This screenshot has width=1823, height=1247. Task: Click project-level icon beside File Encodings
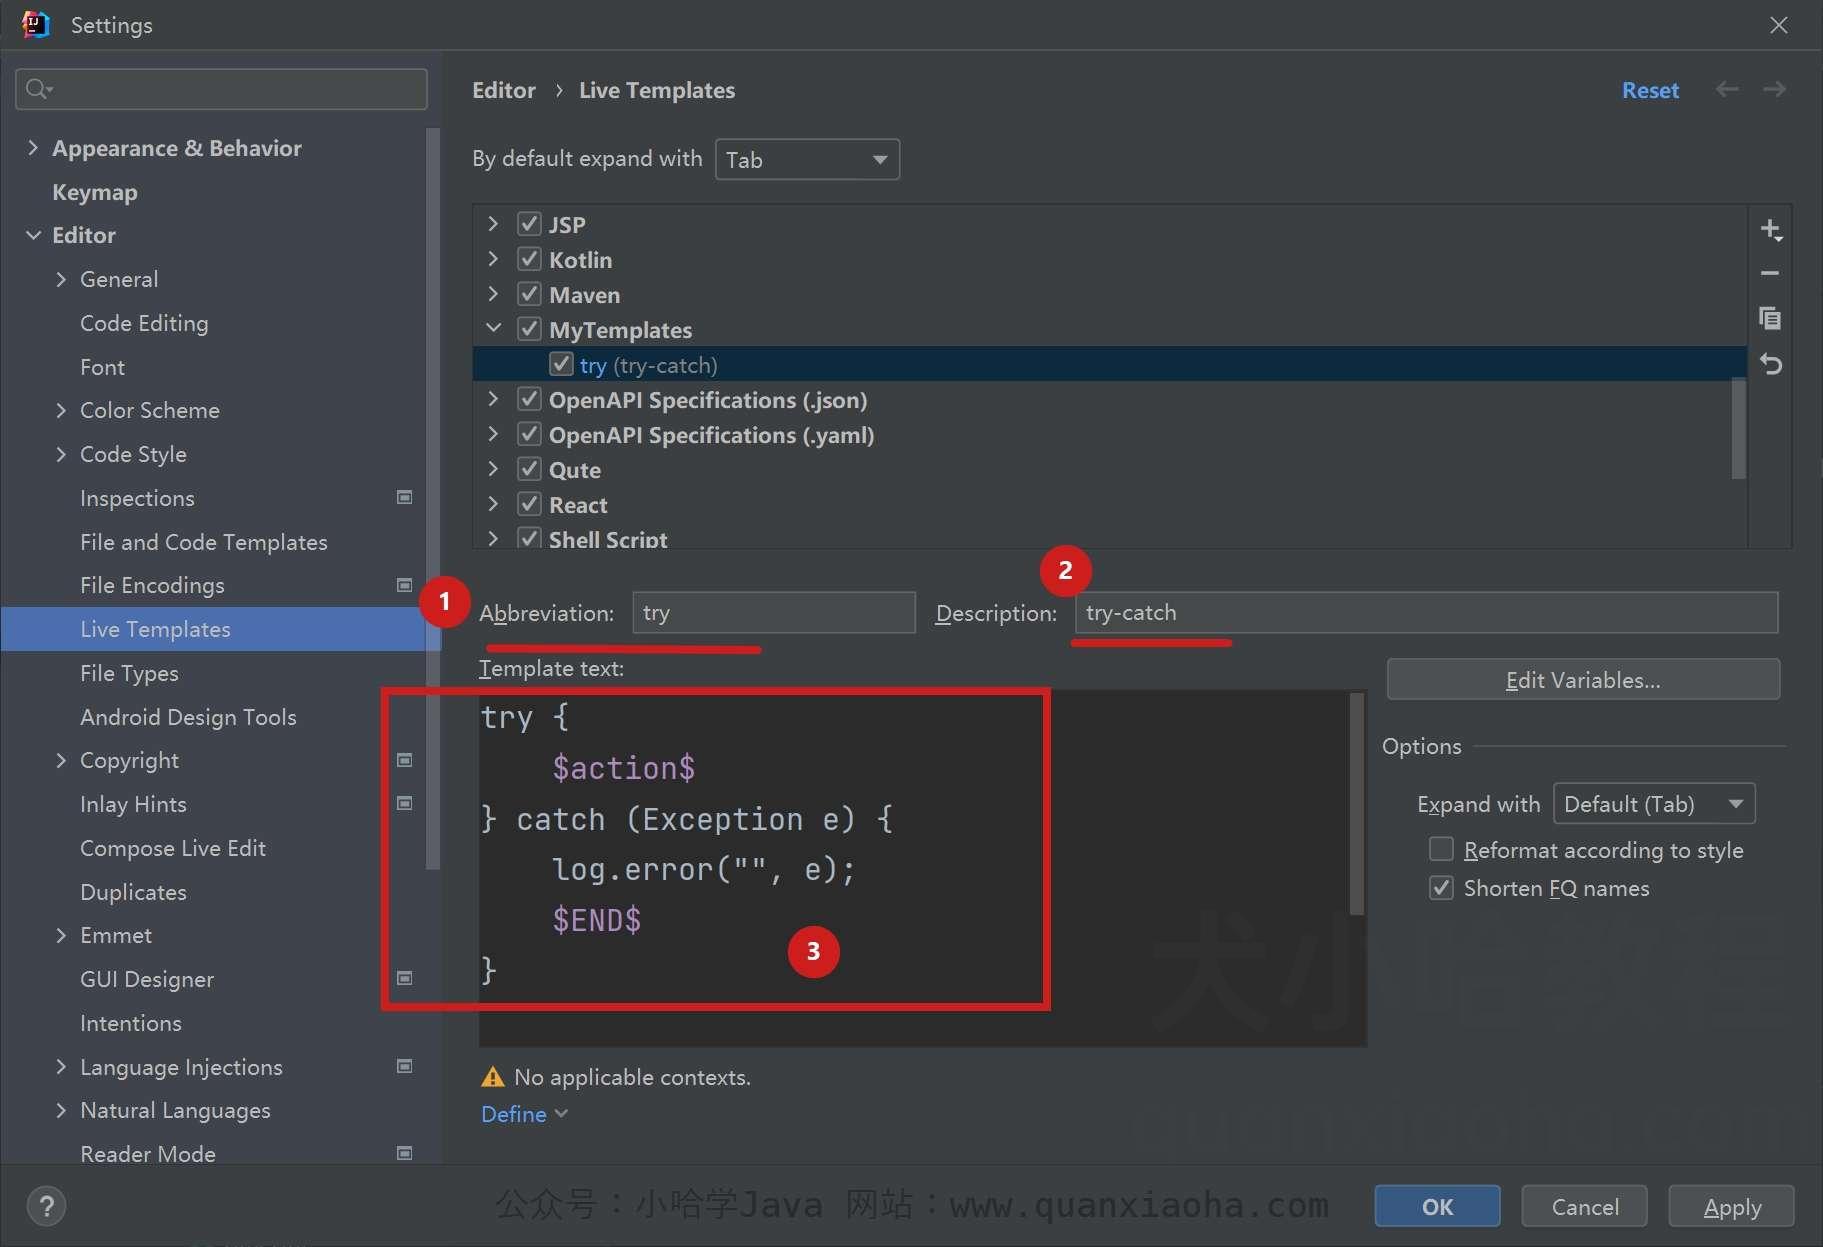(405, 585)
